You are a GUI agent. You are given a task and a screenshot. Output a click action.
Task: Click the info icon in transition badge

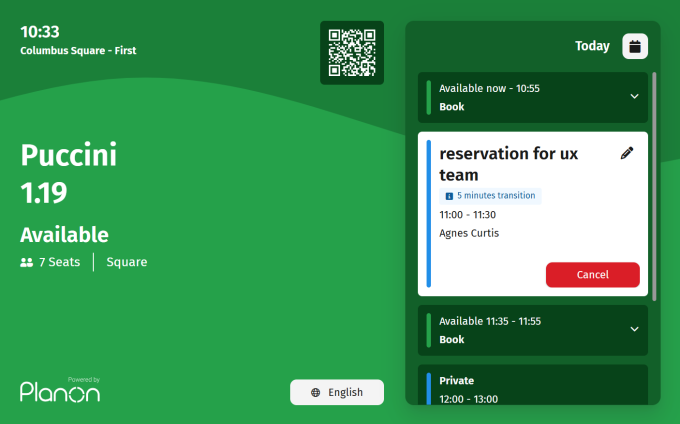[449, 196]
